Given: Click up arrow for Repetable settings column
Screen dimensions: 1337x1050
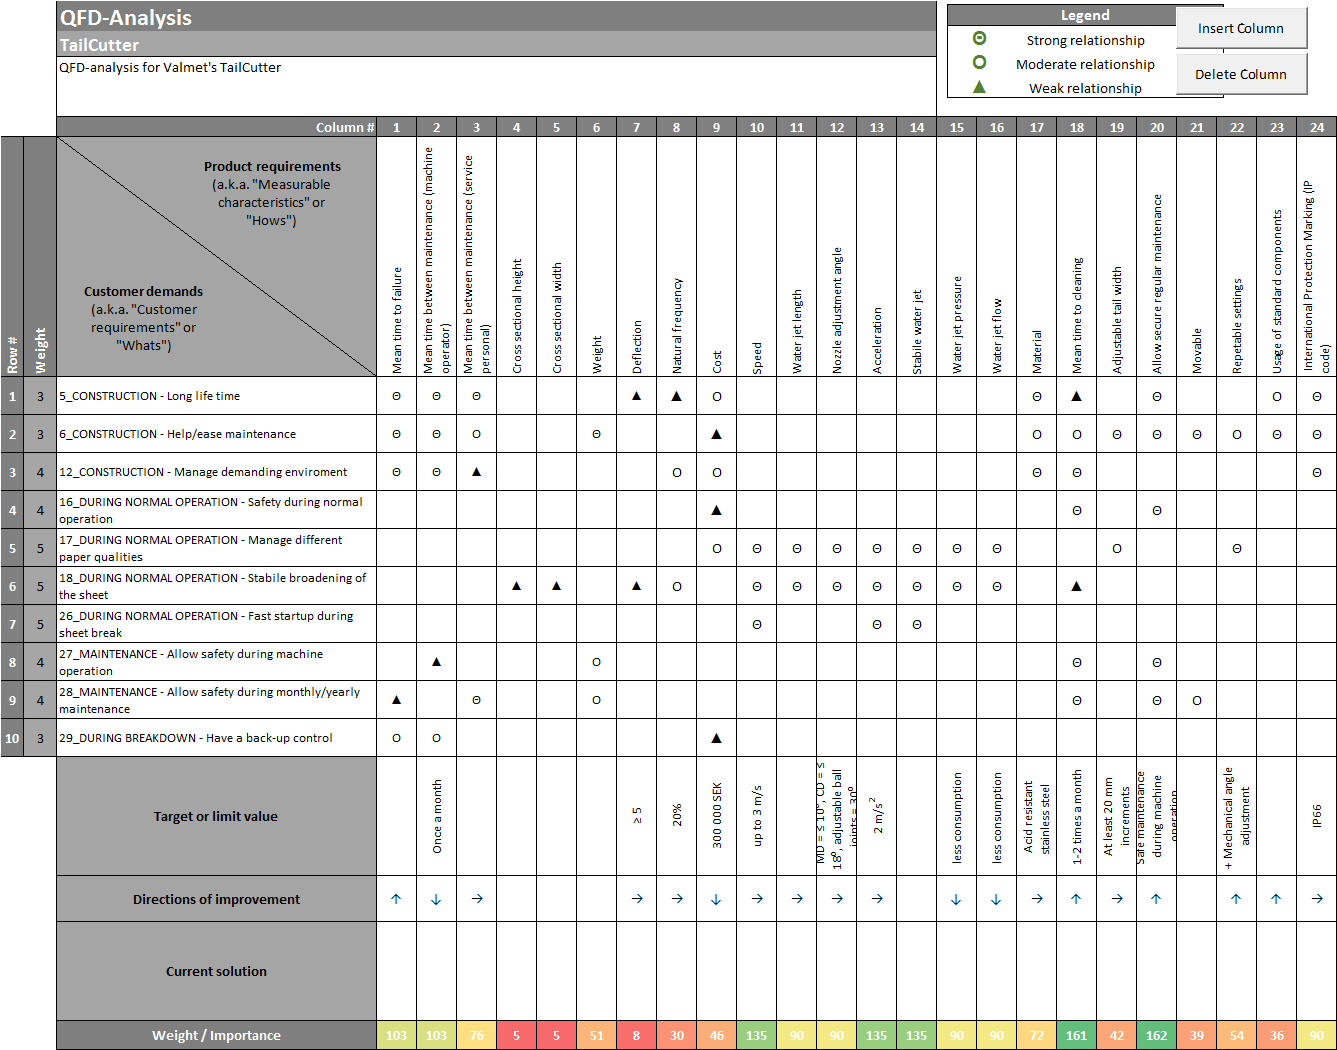Looking at the screenshot, I should (x=1236, y=899).
